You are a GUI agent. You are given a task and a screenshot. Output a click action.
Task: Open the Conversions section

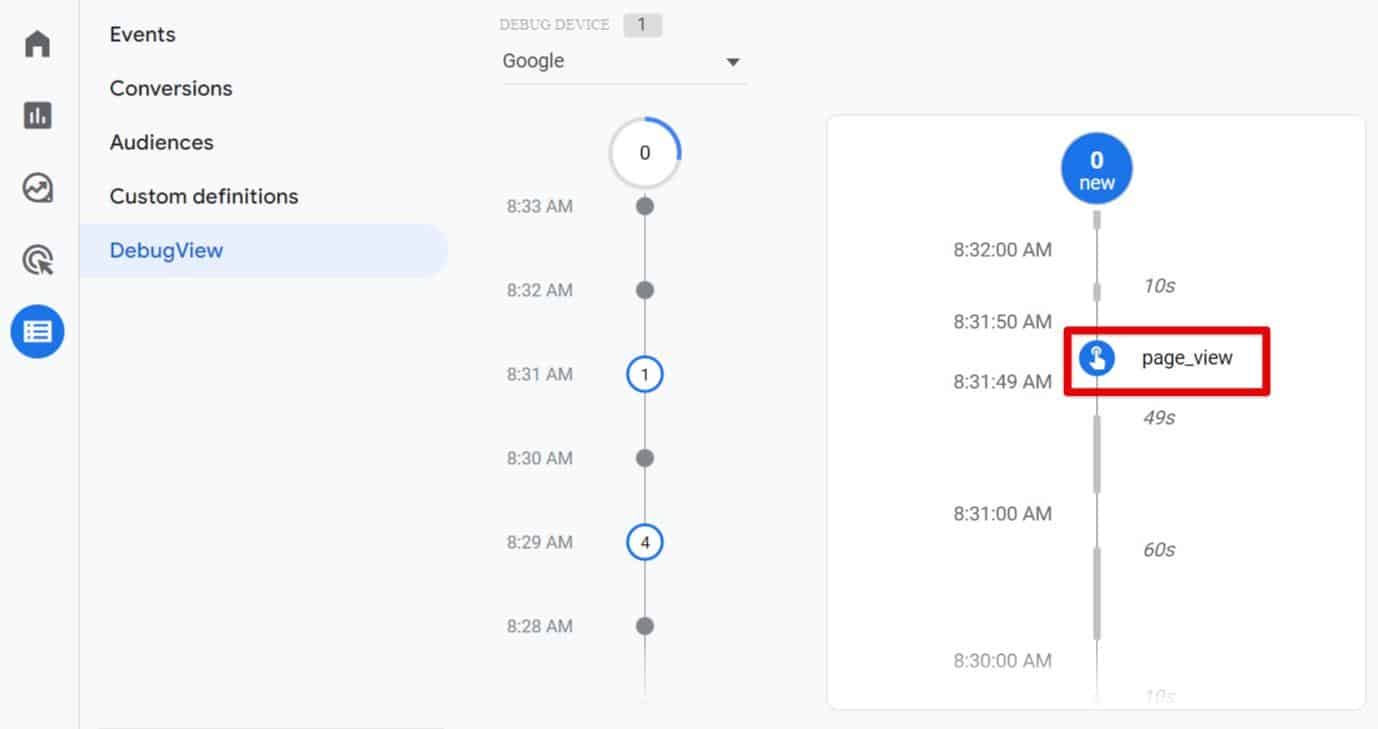pyautogui.click(x=171, y=88)
